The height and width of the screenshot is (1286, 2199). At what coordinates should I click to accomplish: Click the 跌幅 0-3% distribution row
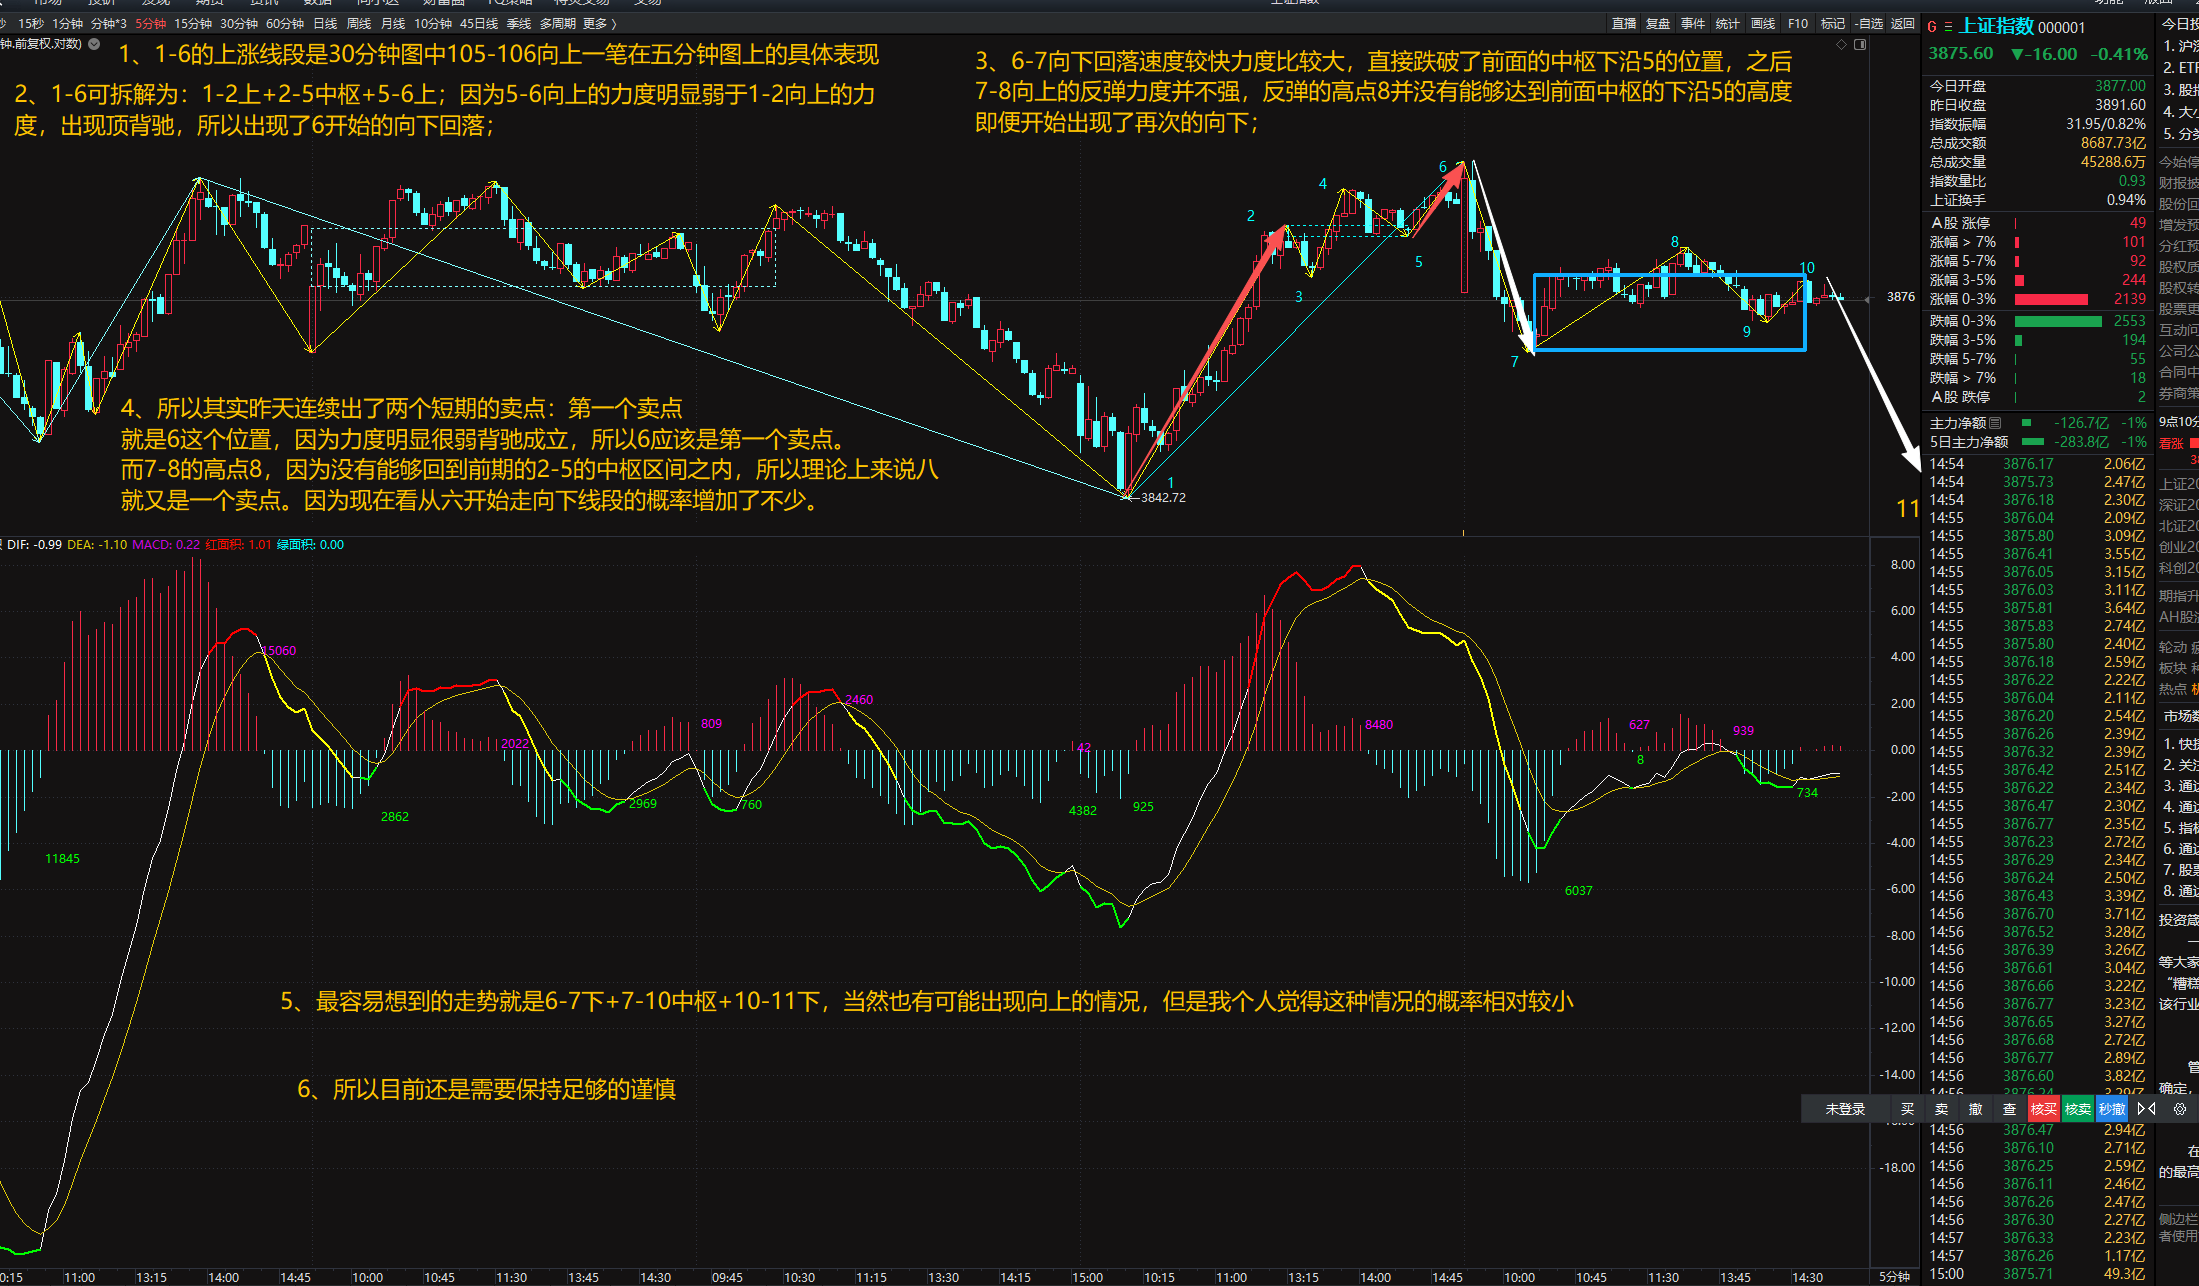tap(2037, 321)
